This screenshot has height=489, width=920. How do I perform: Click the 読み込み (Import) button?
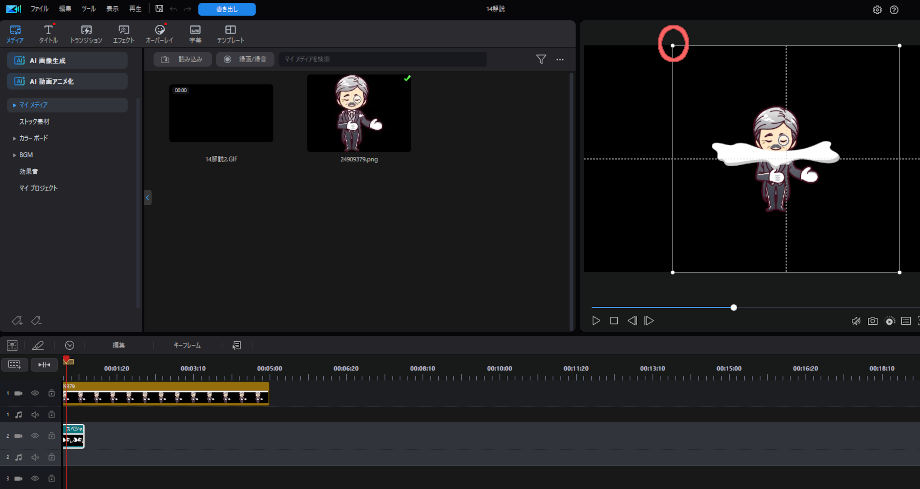click(x=183, y=60)
